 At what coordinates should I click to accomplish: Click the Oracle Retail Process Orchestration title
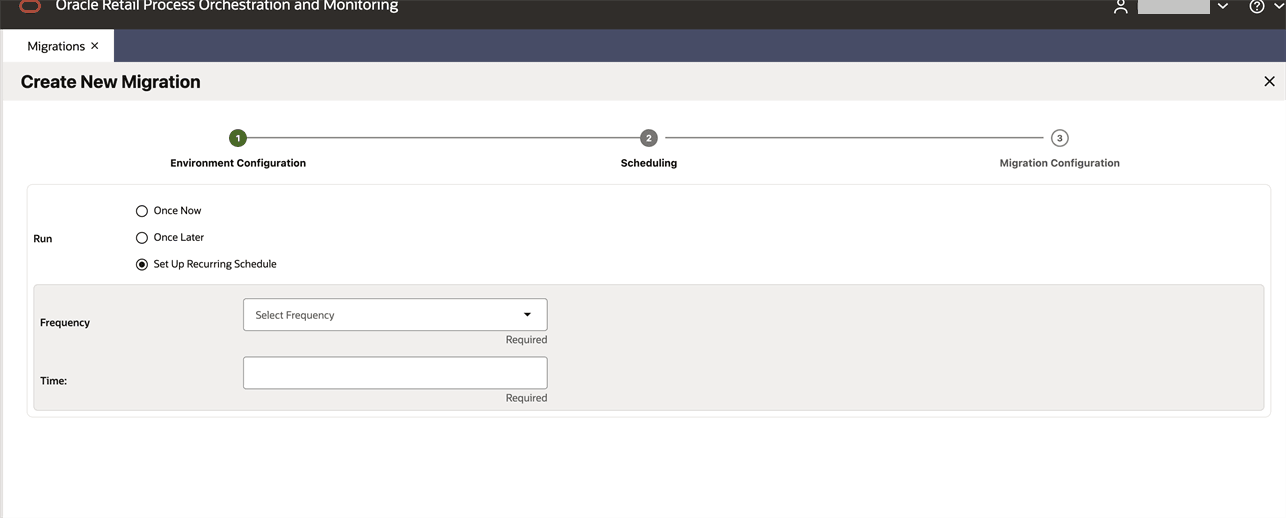227,6
